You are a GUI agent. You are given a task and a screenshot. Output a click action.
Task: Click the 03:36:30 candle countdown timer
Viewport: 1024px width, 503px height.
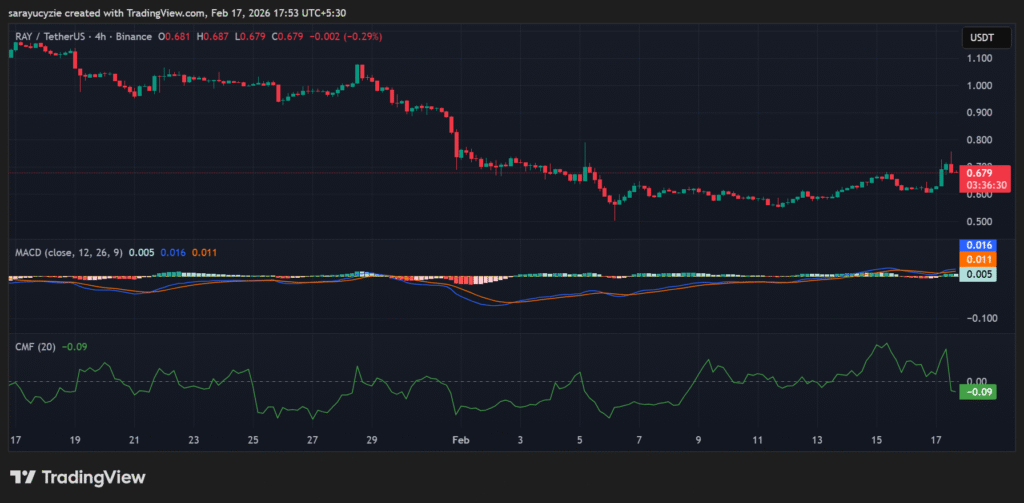(985, 185)
